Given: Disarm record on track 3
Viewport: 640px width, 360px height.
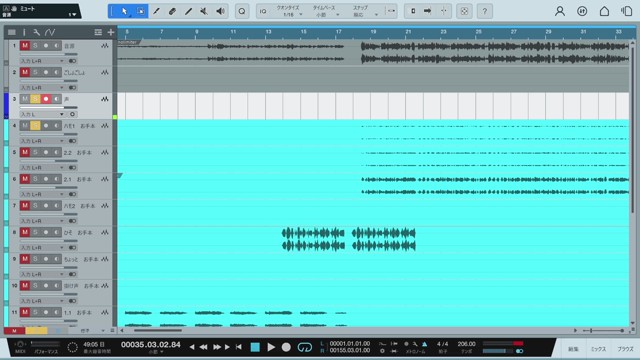Looking at the screenshot, I should pos(46,99).
